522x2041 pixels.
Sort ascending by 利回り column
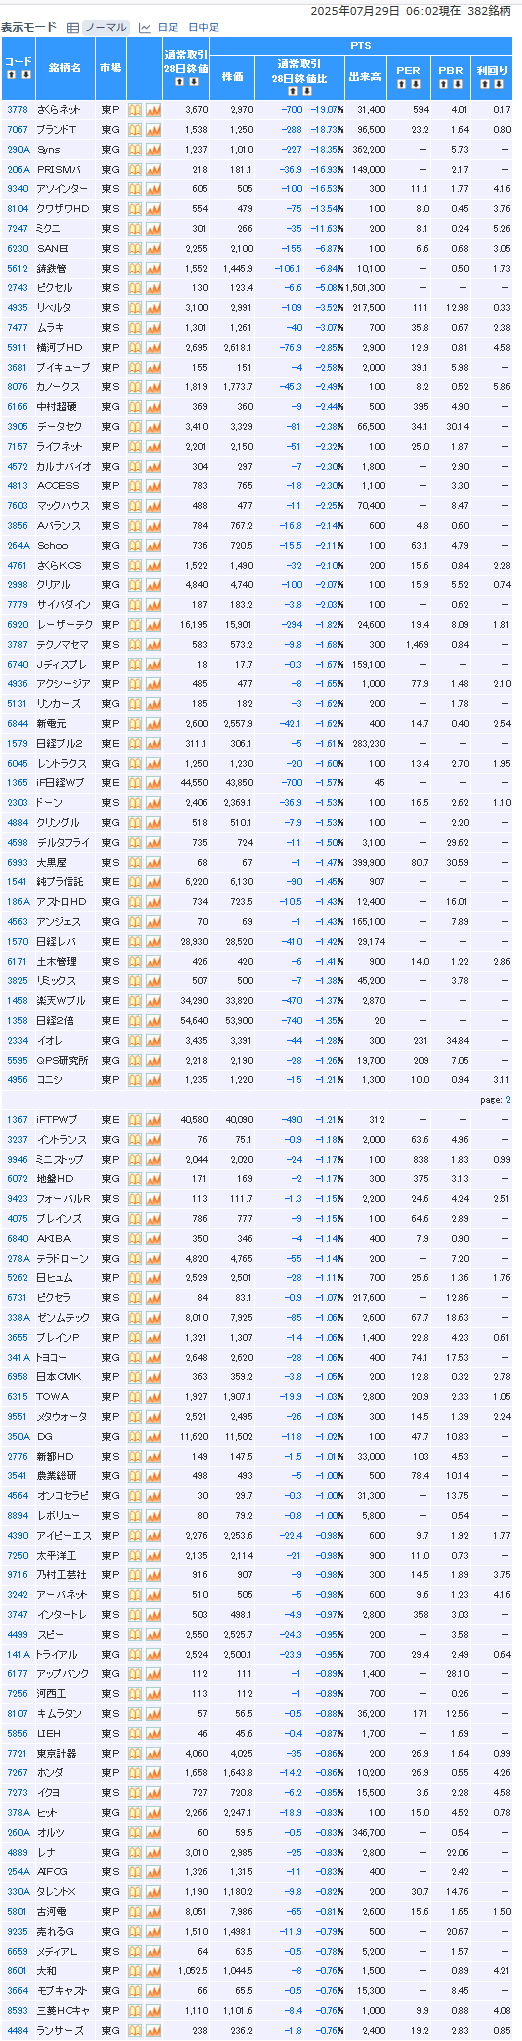487,83
